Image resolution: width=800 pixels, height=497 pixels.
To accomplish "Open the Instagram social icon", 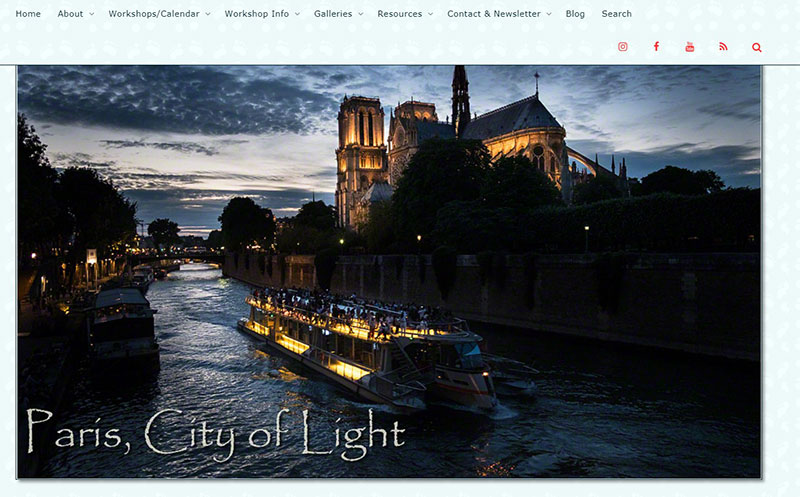I will 622,47.
